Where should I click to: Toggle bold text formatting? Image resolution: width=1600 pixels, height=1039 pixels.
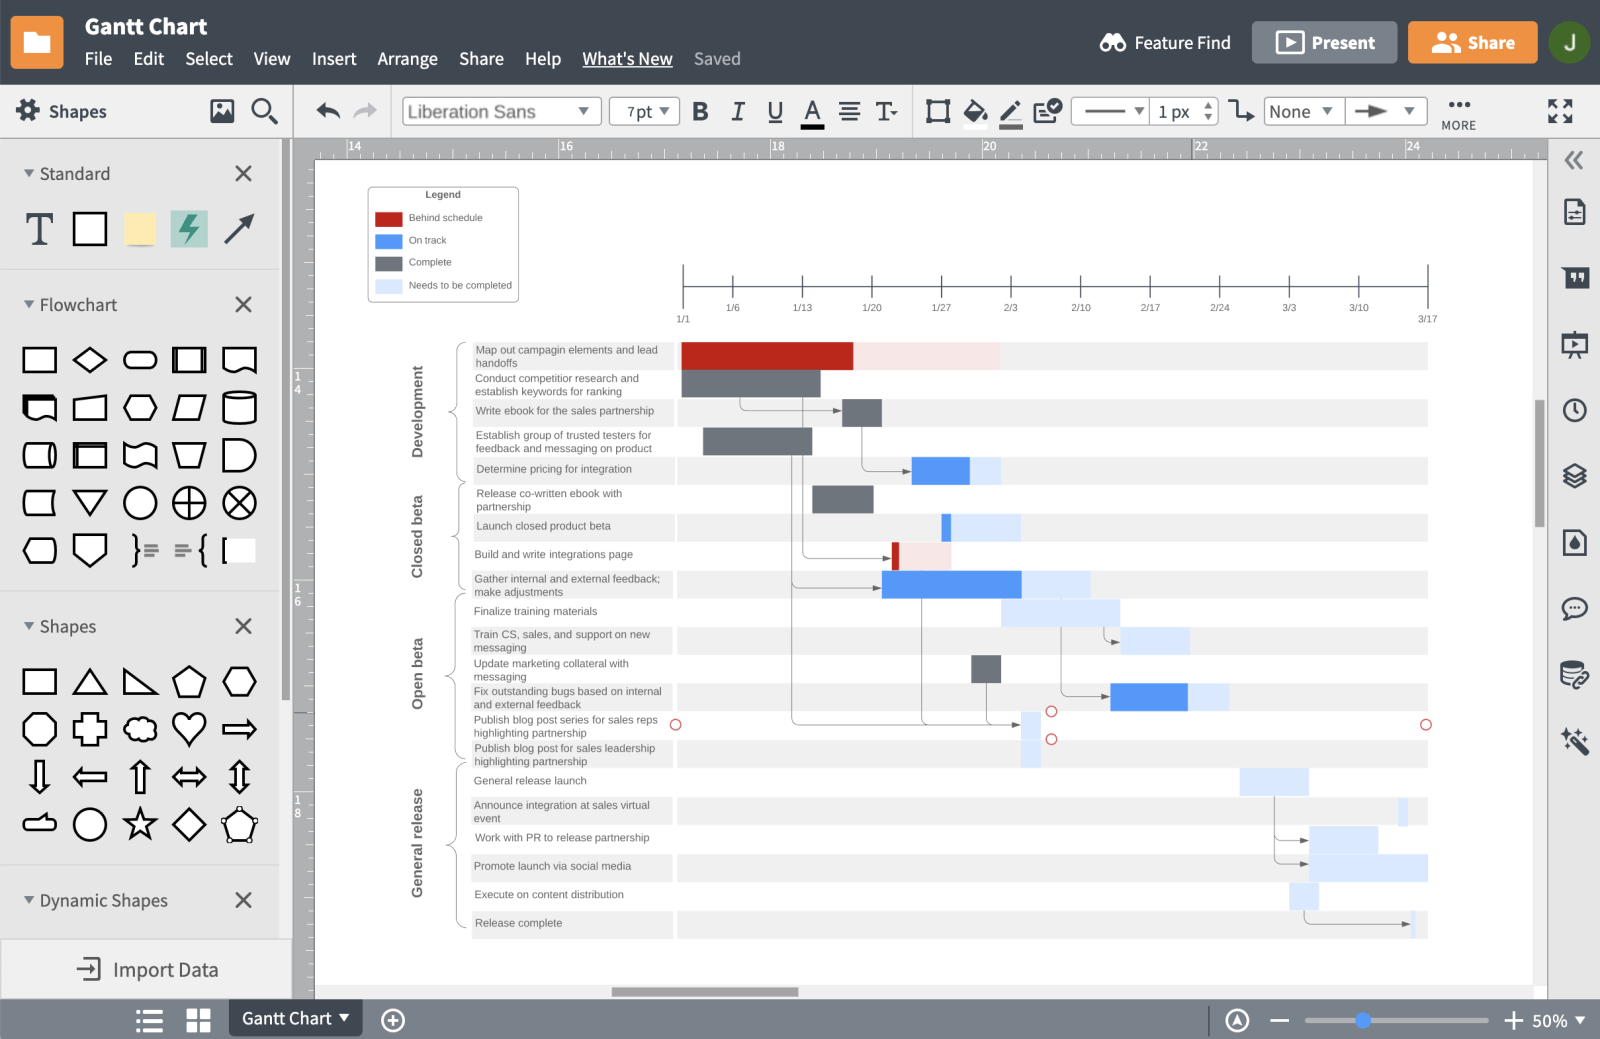(700, 112)
